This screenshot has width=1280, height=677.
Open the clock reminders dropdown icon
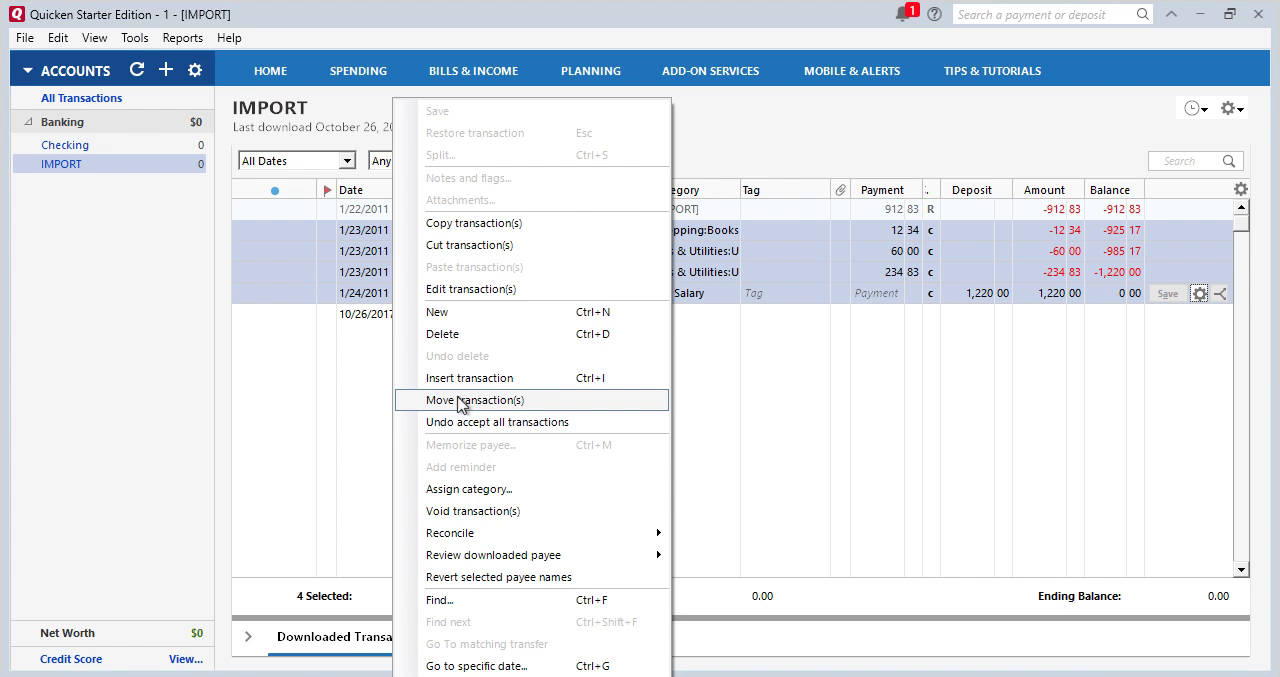coord(1195,108)
